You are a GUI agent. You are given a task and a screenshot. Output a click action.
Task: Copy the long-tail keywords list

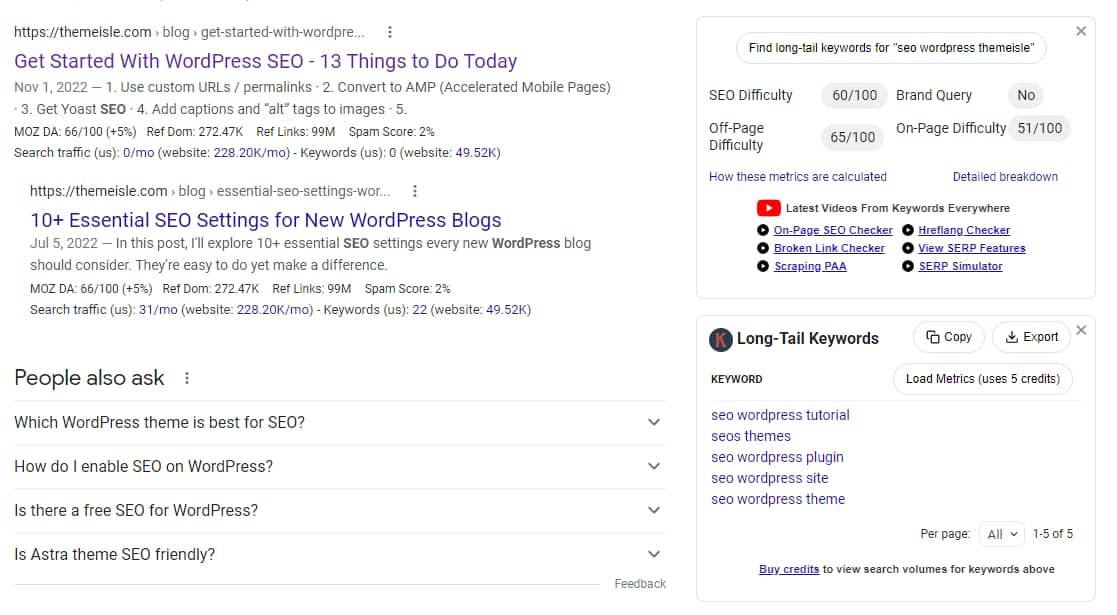point(948,337)
